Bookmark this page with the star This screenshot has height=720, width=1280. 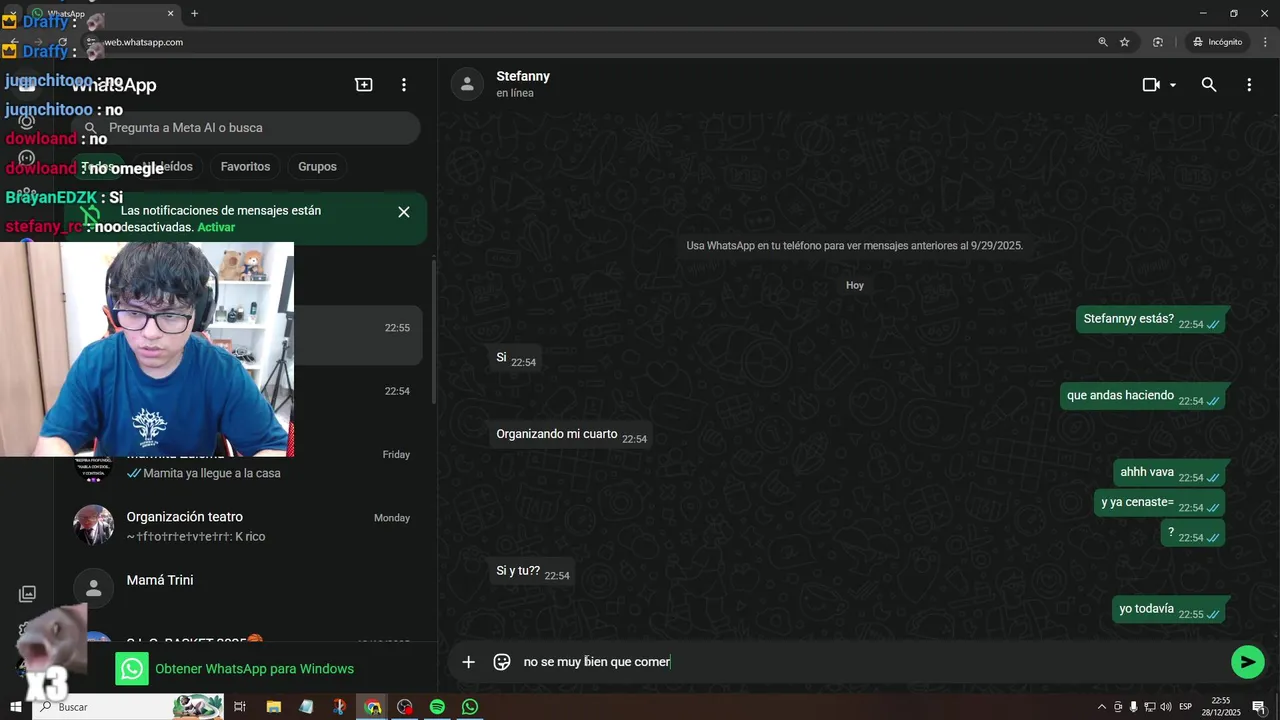1125,42
